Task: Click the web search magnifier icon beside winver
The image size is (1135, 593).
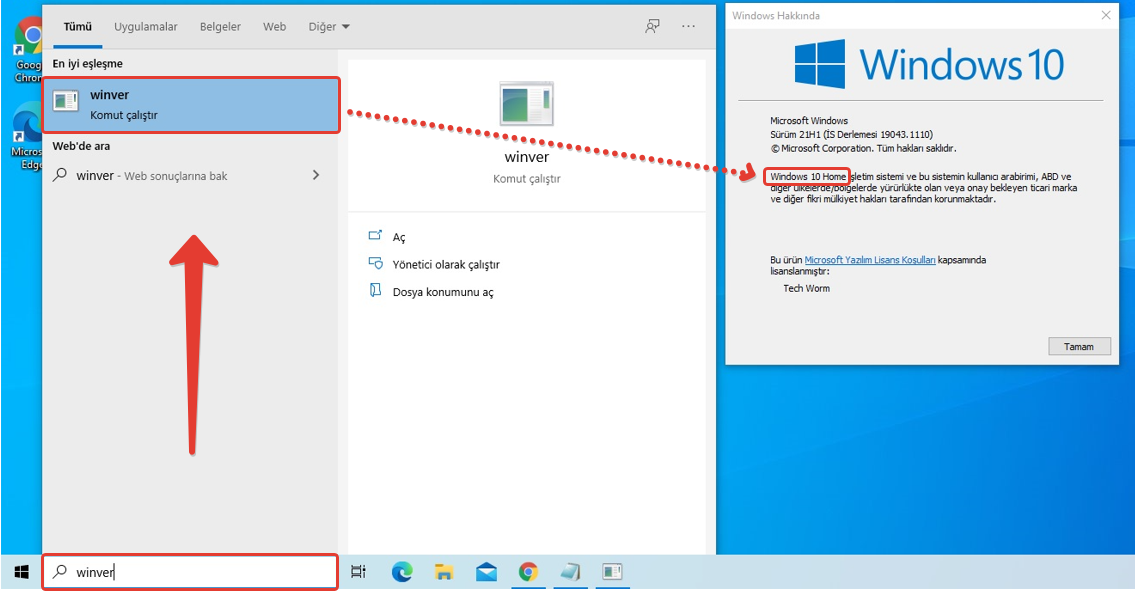Action: [61, 174]
